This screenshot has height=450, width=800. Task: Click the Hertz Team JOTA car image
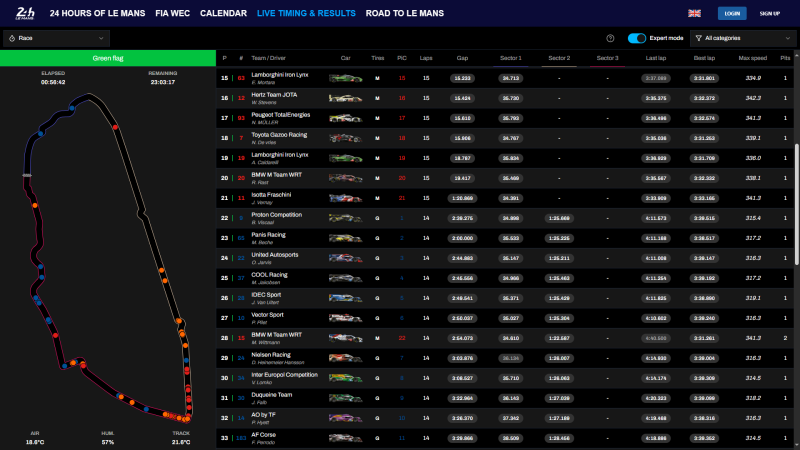345,98
